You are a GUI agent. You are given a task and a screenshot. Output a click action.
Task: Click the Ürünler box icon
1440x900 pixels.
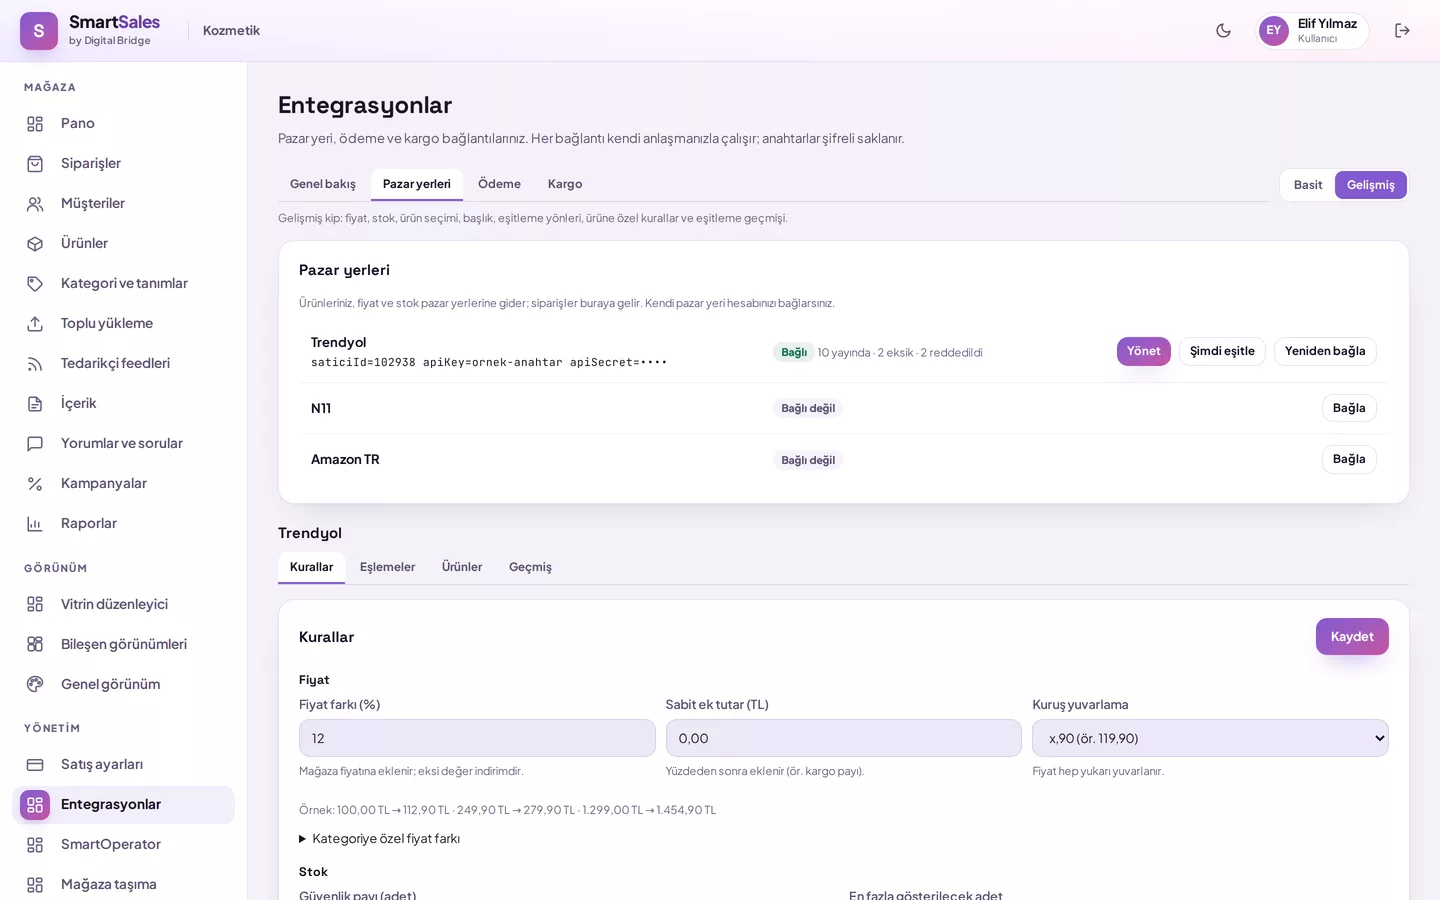[35, 243]
